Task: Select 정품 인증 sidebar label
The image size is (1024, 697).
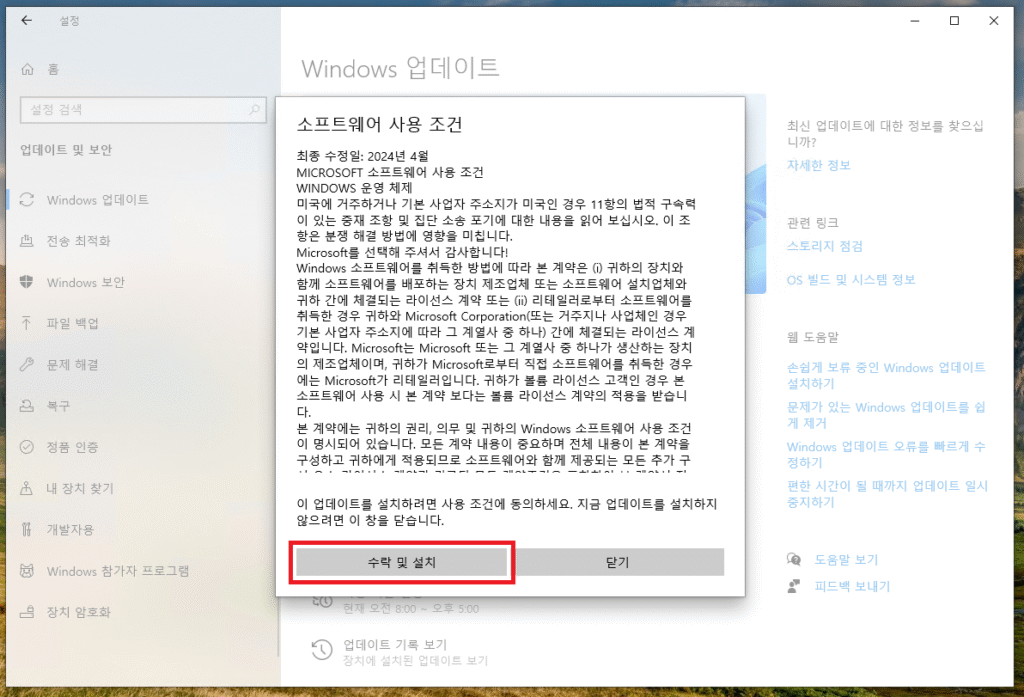Action: tap(72, 447)
